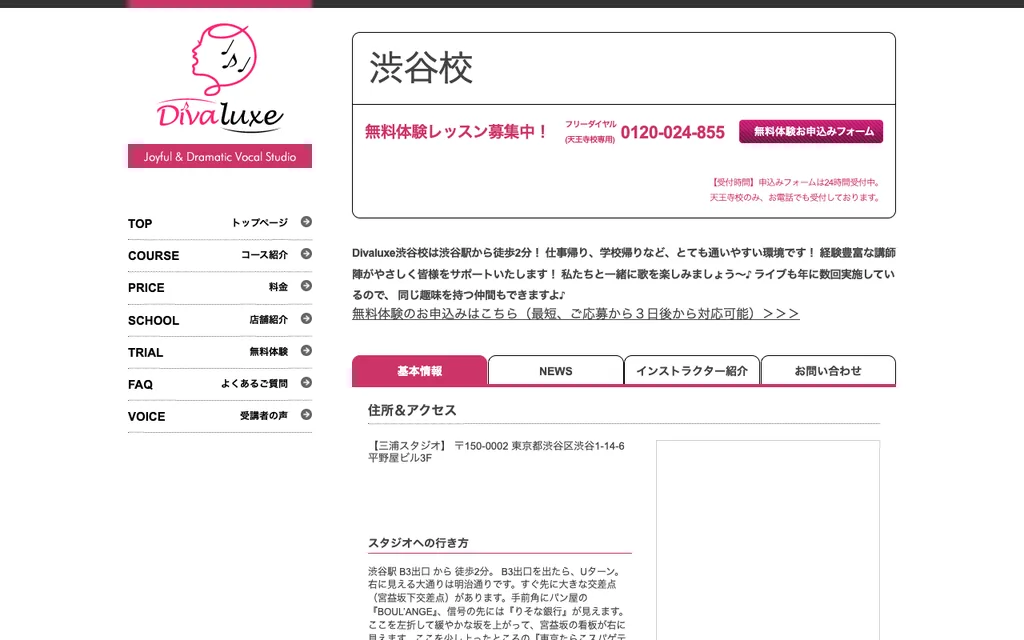Click the empty map frame beside the address
This screenshot has height=640, width=1024.
tap(768, 539)
